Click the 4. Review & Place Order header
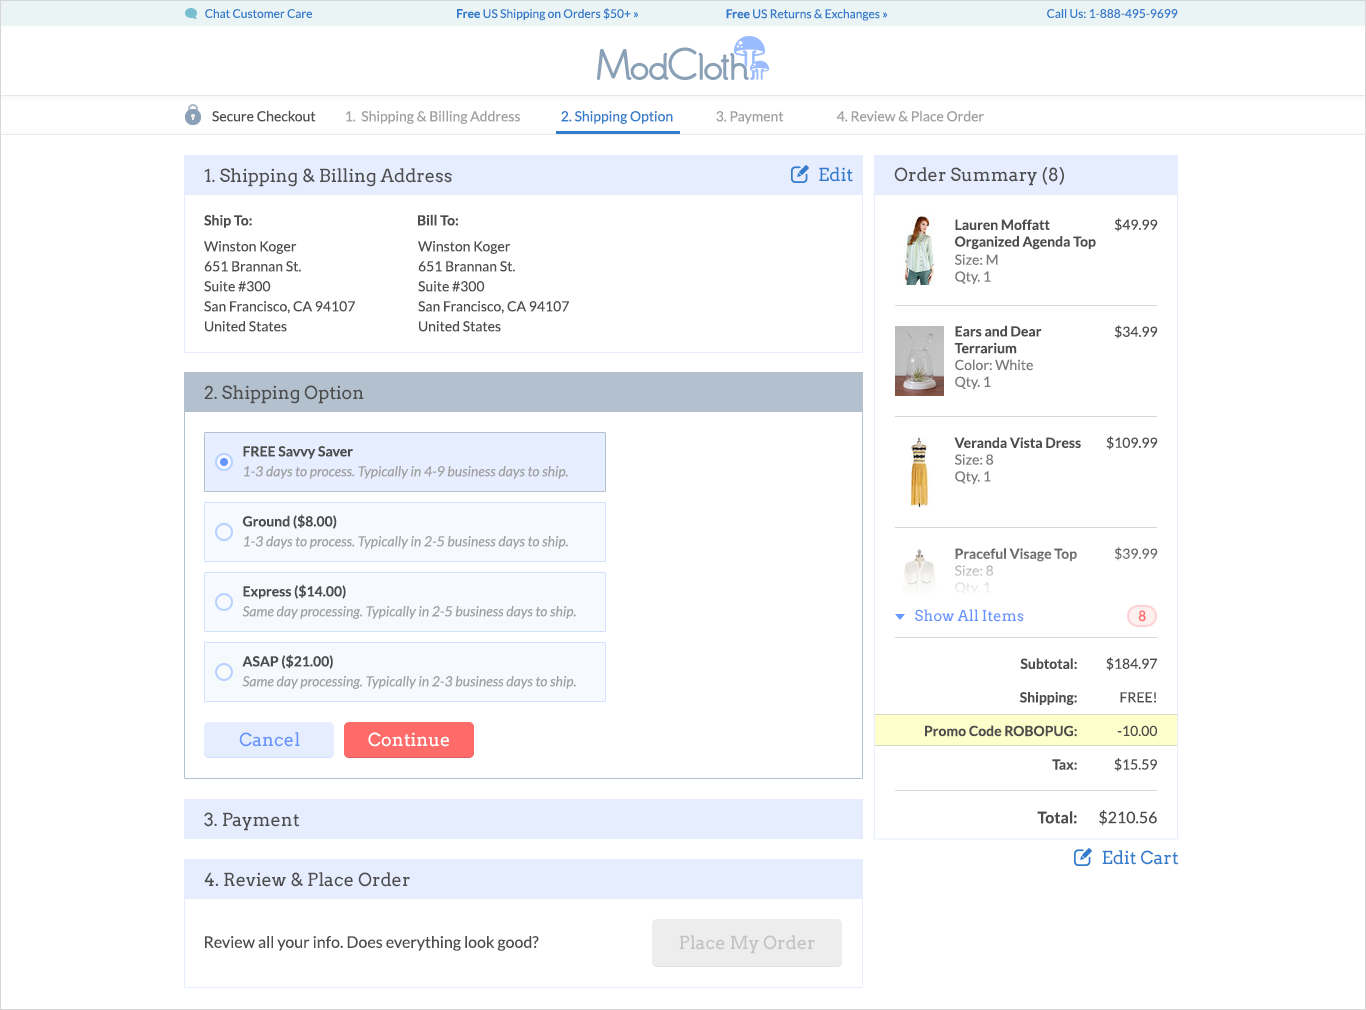The height and width of the screenshot is (1010, 1366). click(x=523, y=879)
